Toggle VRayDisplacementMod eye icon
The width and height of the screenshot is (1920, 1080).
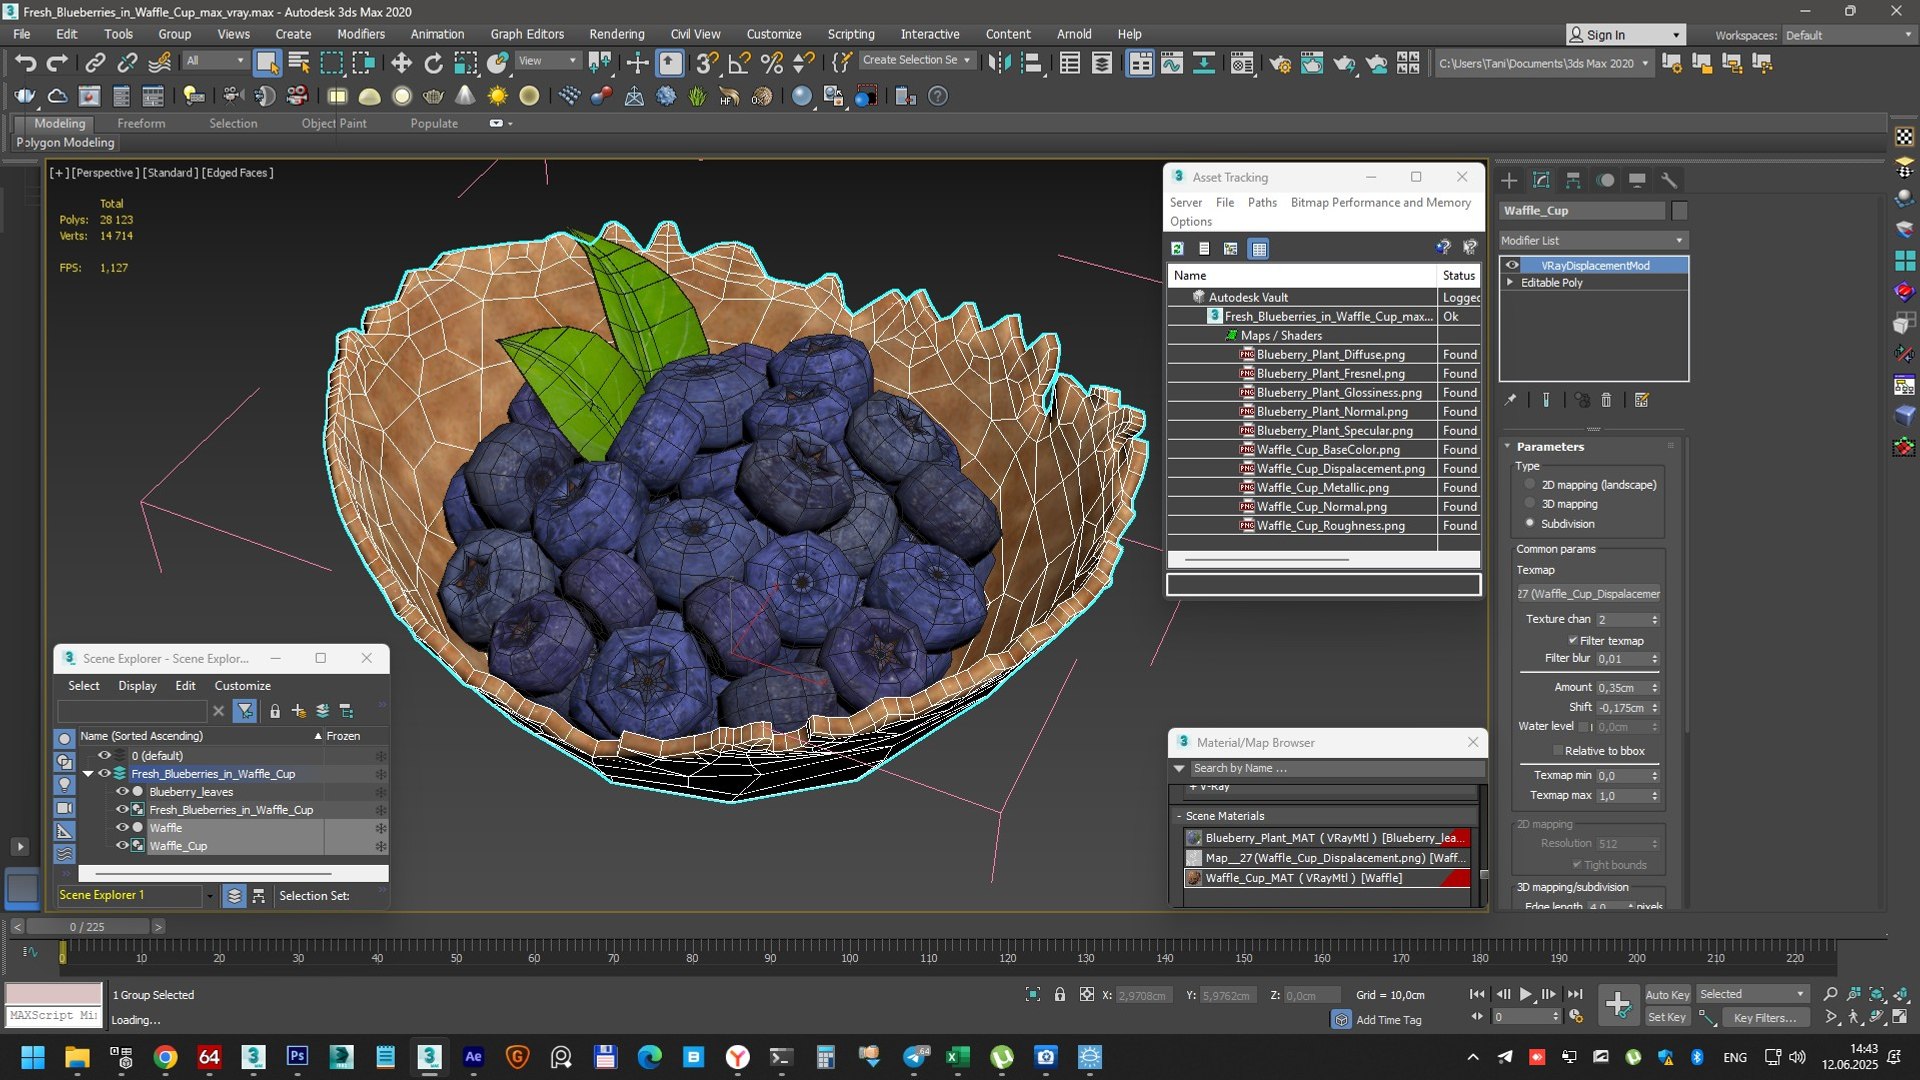pos(1512,265)
